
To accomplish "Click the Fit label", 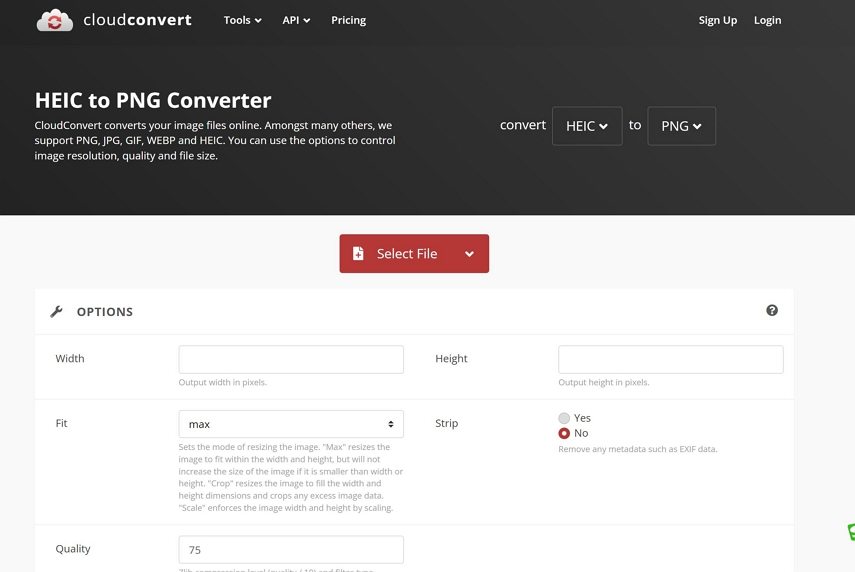I will coord(61,423).
